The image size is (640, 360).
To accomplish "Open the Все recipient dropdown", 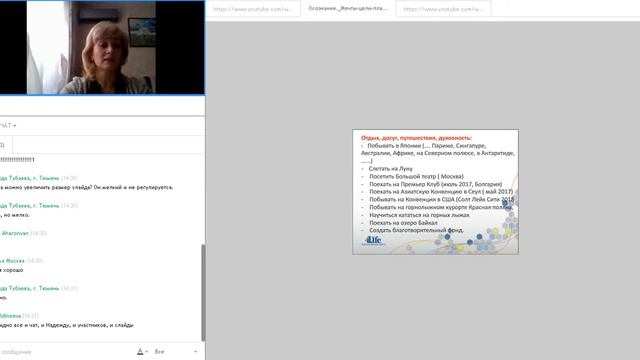I will tap(176, 351).
